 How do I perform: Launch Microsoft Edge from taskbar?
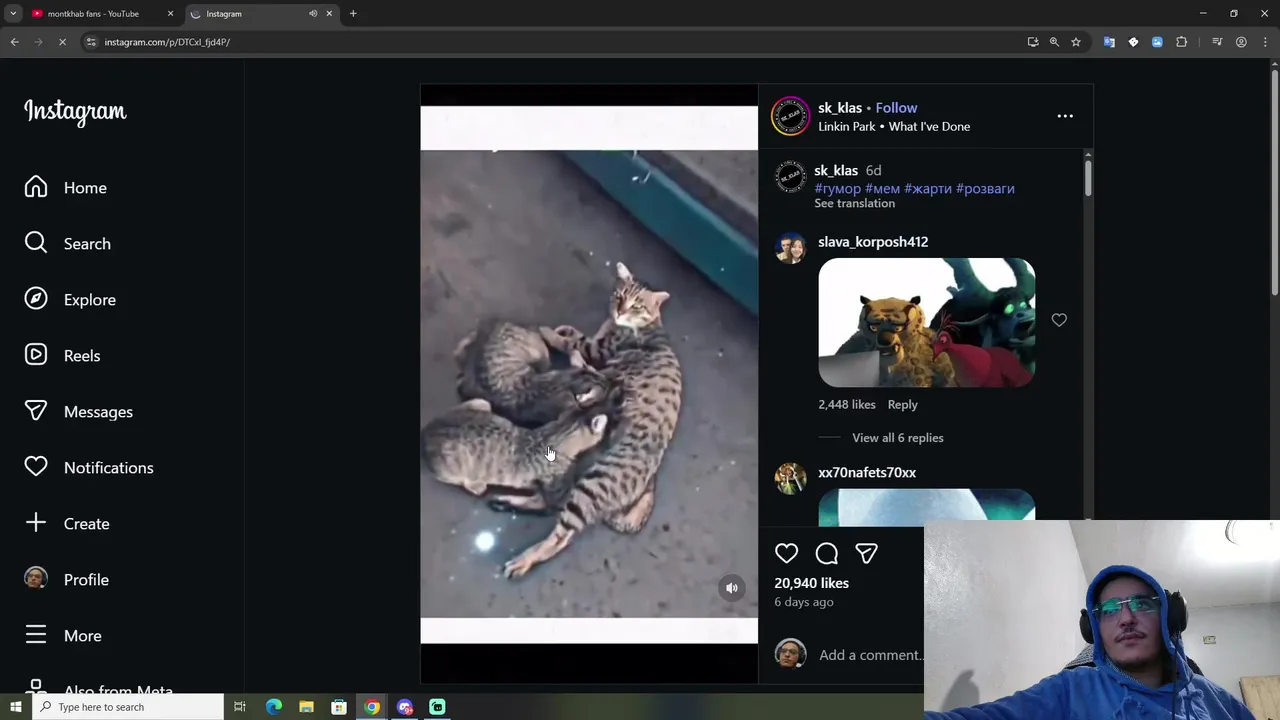pyautogui.click(x=274, y=707)
